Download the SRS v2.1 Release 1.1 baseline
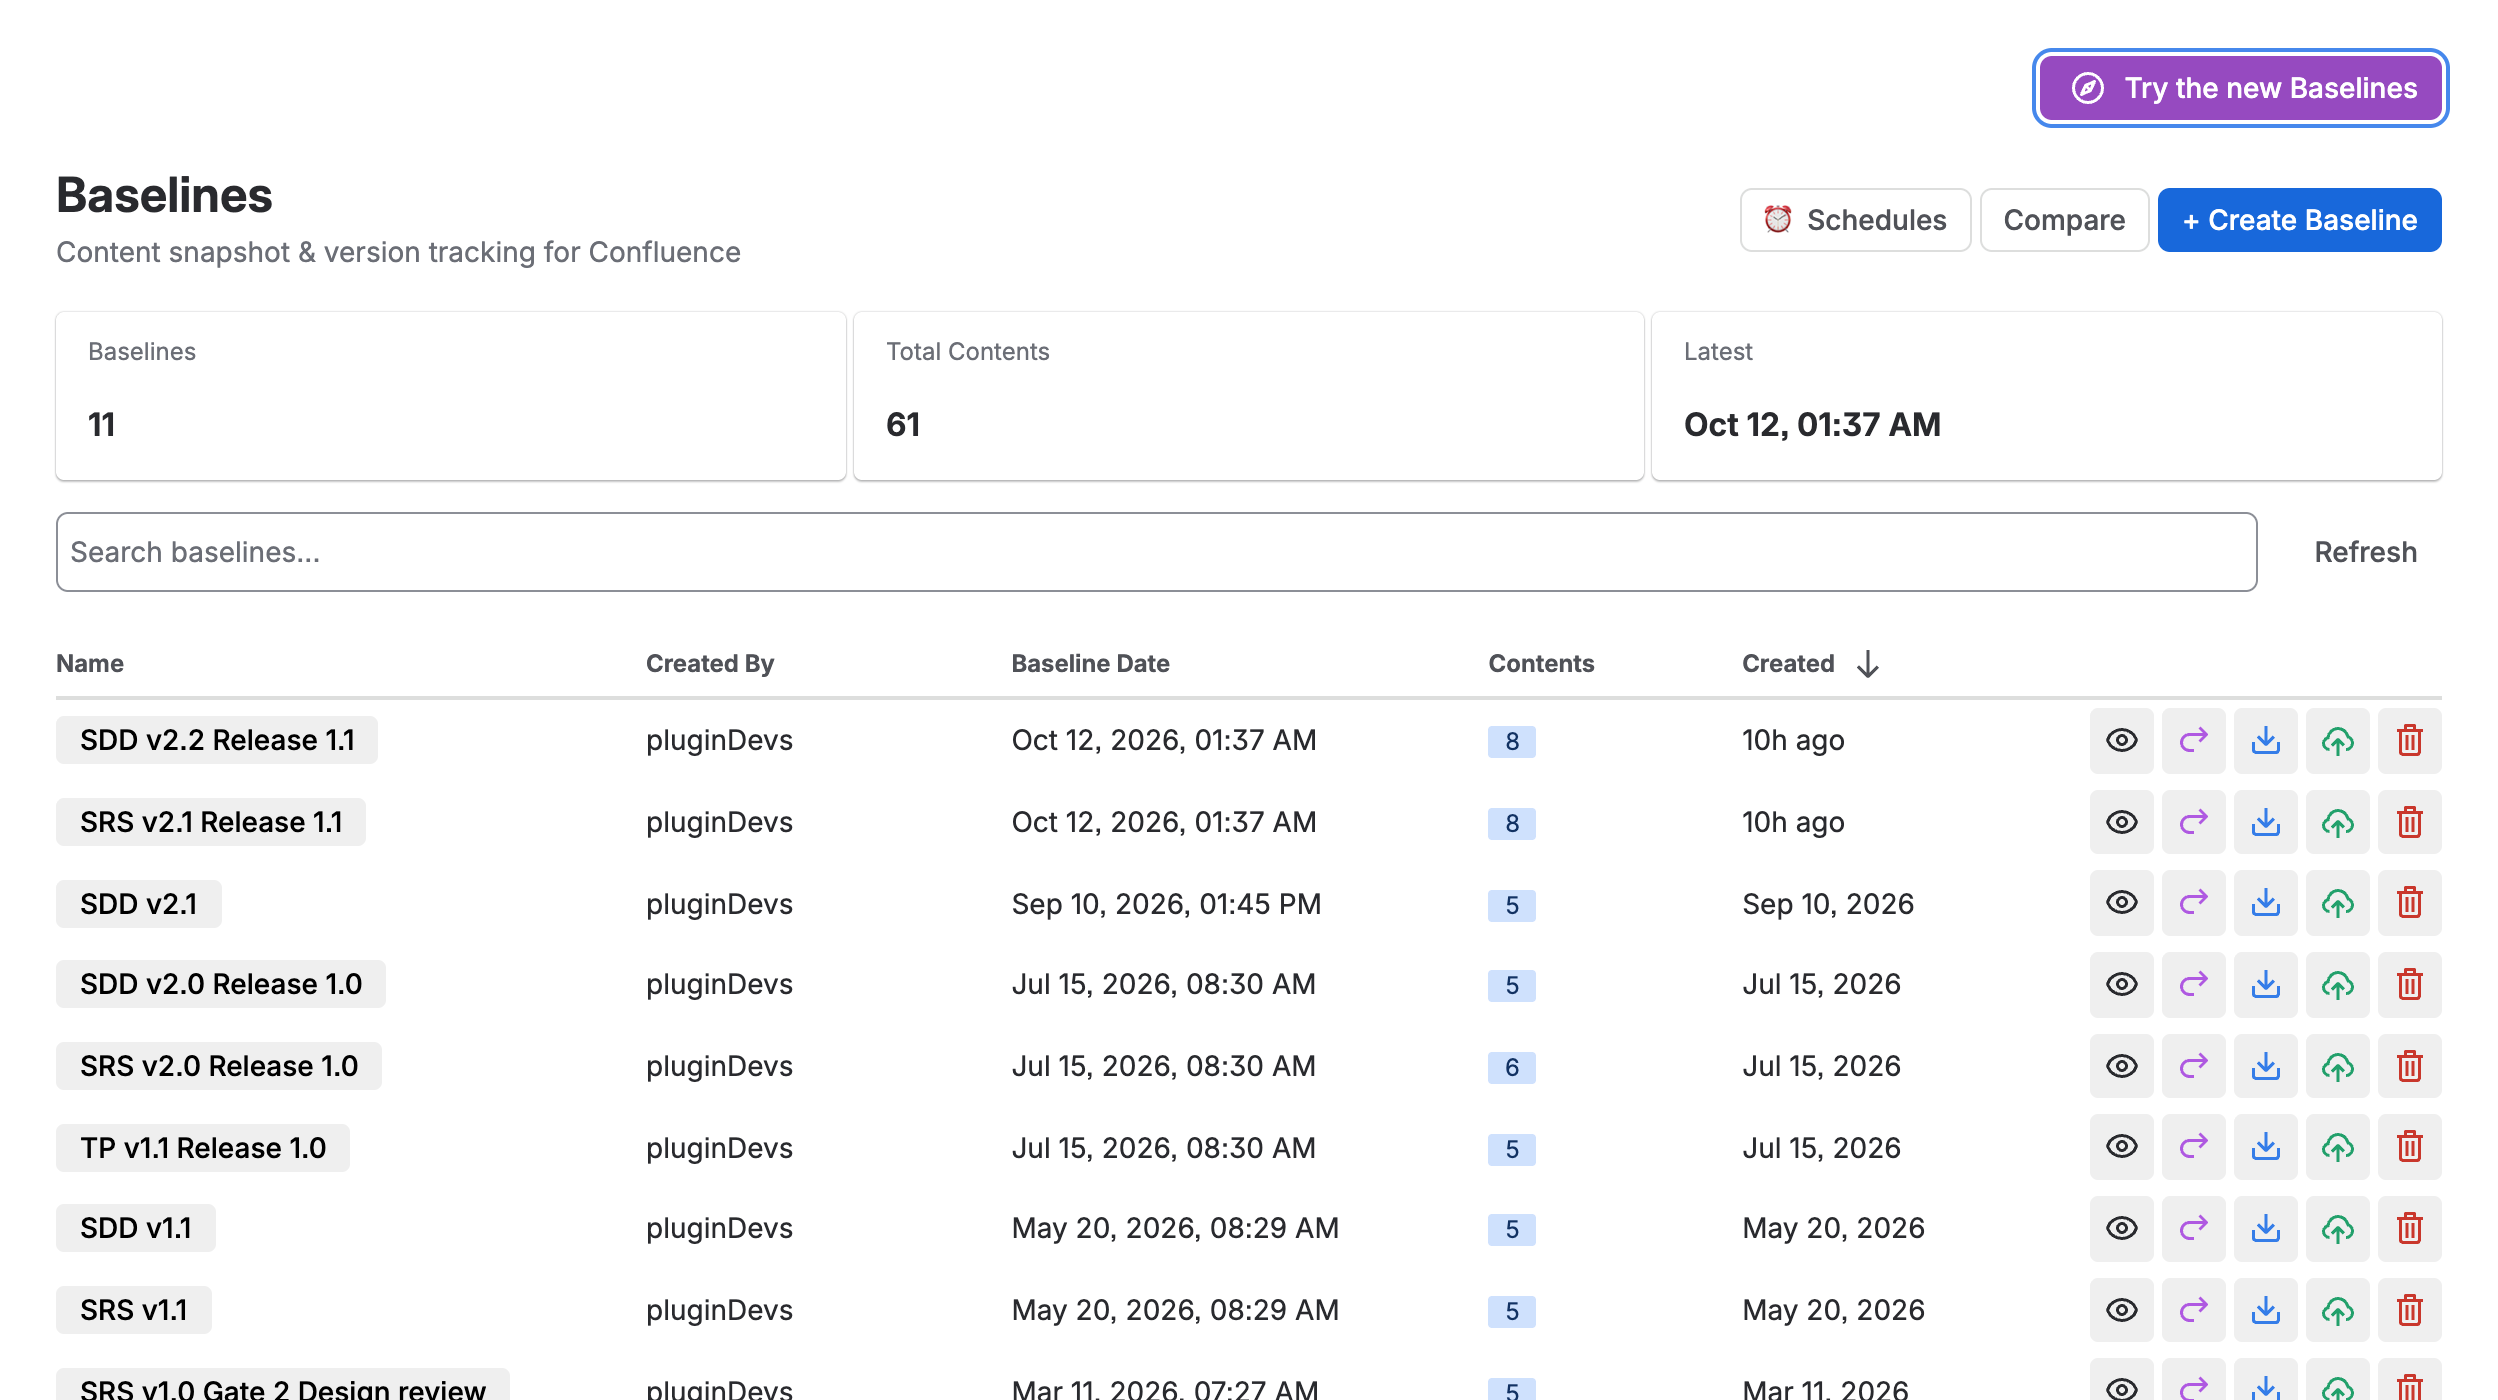2498x1400 pixels. pyautogui.click(x=2265, y=822)
